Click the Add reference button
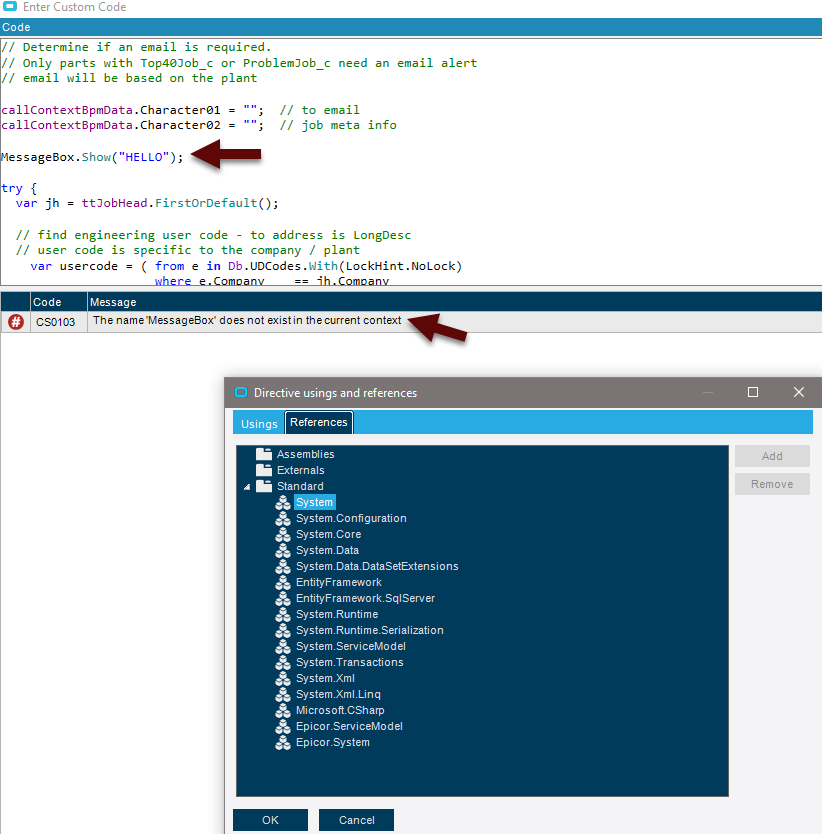The width and height of the screenshot is (822, 834). tap(772, 456)
